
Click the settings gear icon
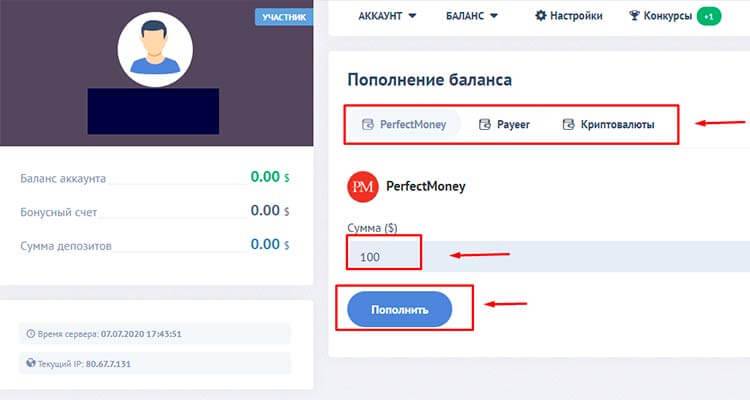pyautogui.click(x=540, y=16)
